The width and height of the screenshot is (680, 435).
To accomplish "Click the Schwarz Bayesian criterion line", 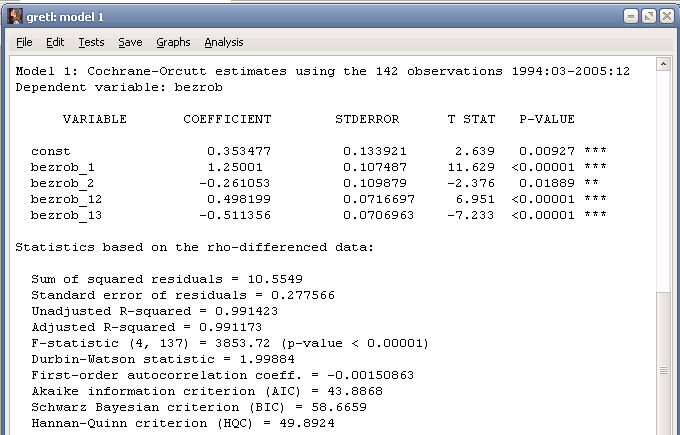I will point(199,408).
